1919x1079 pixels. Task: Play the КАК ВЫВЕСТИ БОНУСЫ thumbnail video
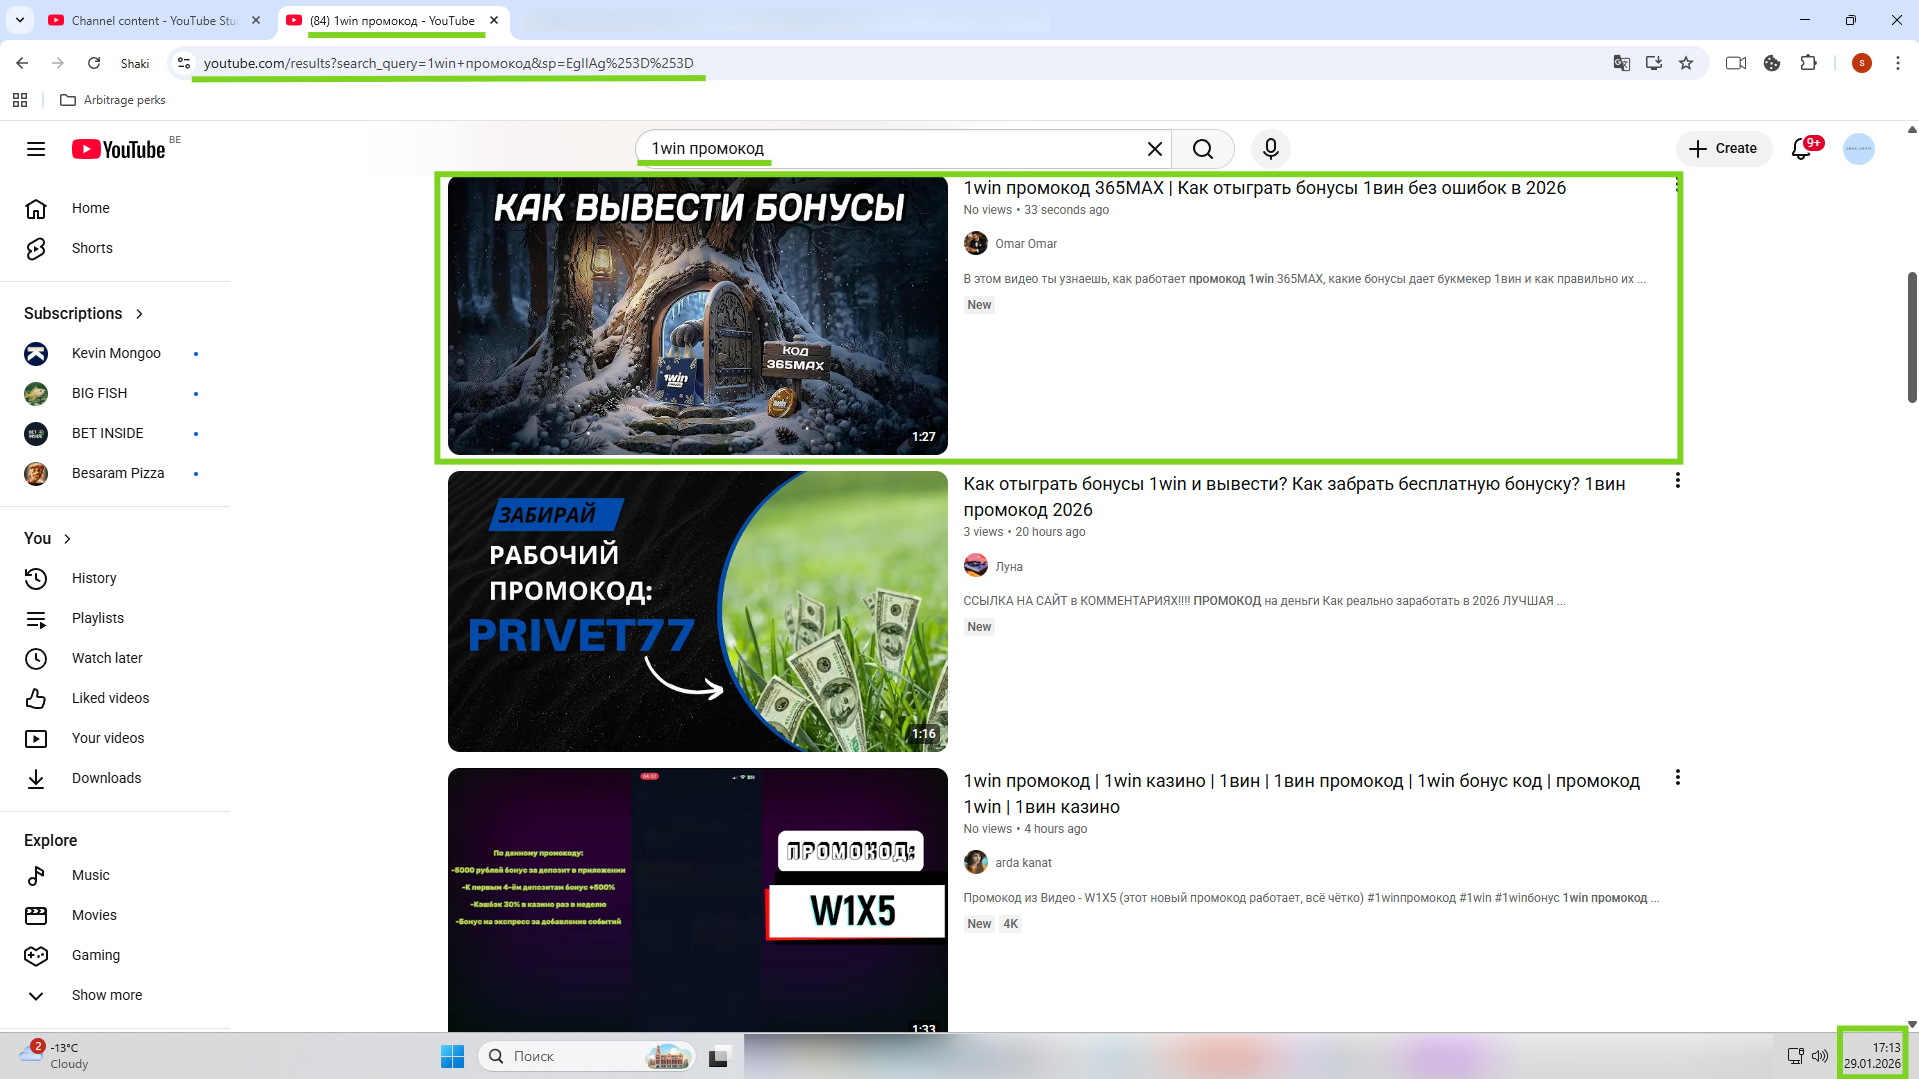click(697, 315)
